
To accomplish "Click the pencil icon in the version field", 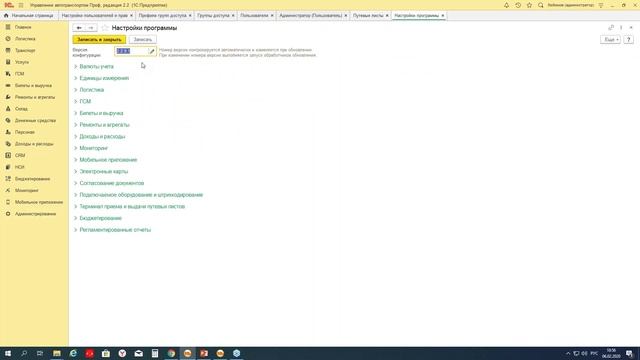I will (x=152, y=51).
